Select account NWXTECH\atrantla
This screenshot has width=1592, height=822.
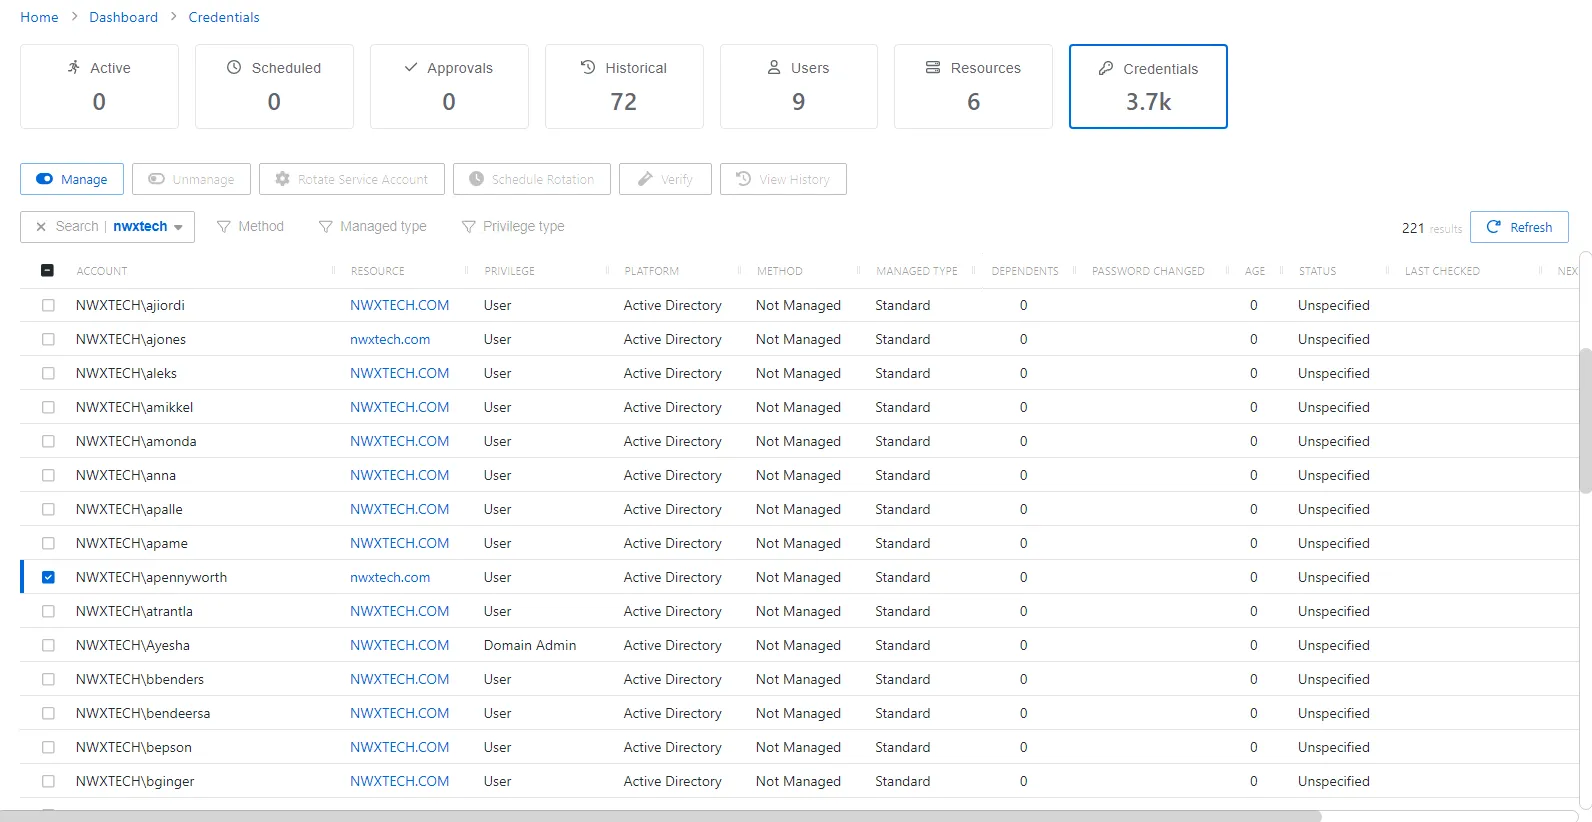point(134,611)
